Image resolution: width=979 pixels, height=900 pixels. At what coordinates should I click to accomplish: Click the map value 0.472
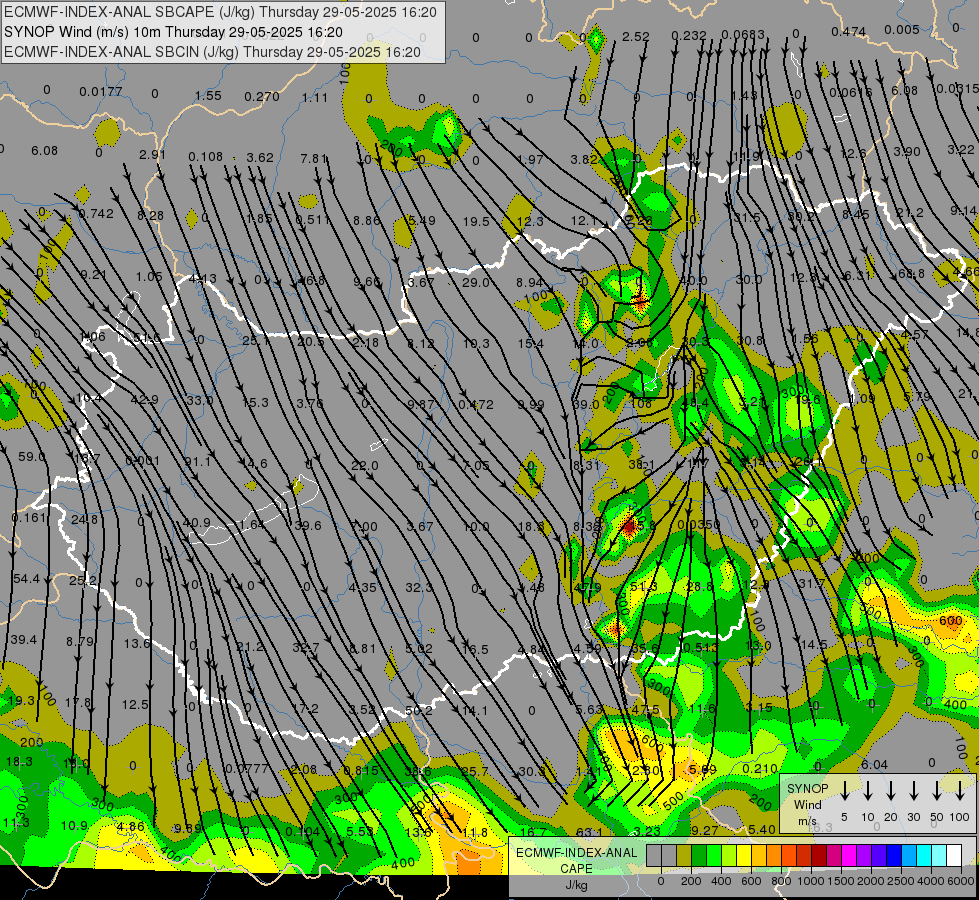[x=476, y=405]
